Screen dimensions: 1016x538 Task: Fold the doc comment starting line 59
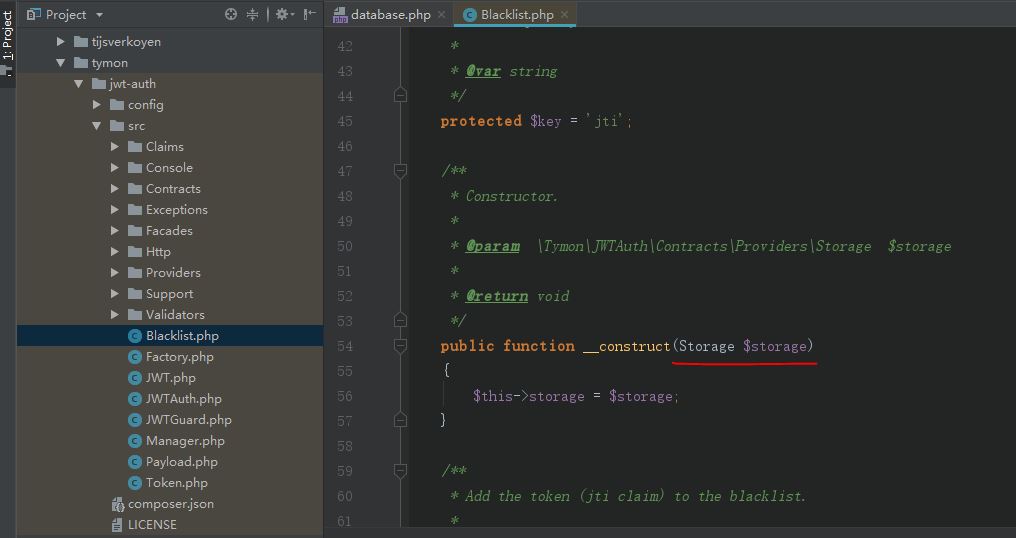click(x=400, y=471)
